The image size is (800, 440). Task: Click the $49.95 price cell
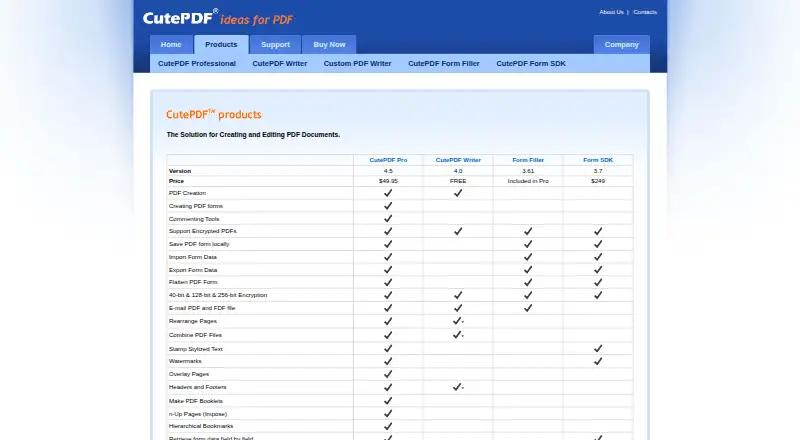point(388,181)
